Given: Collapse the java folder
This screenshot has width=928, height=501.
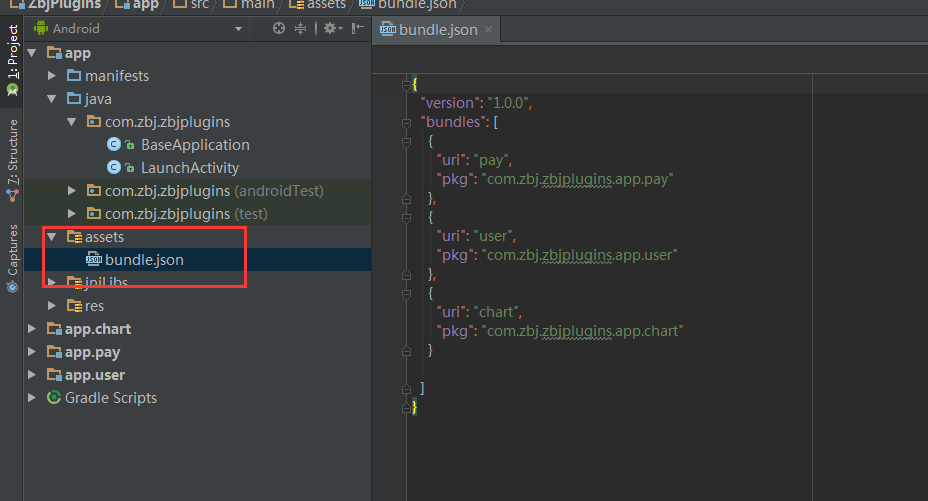Looking at the screenshot, I should coord(52,99).
